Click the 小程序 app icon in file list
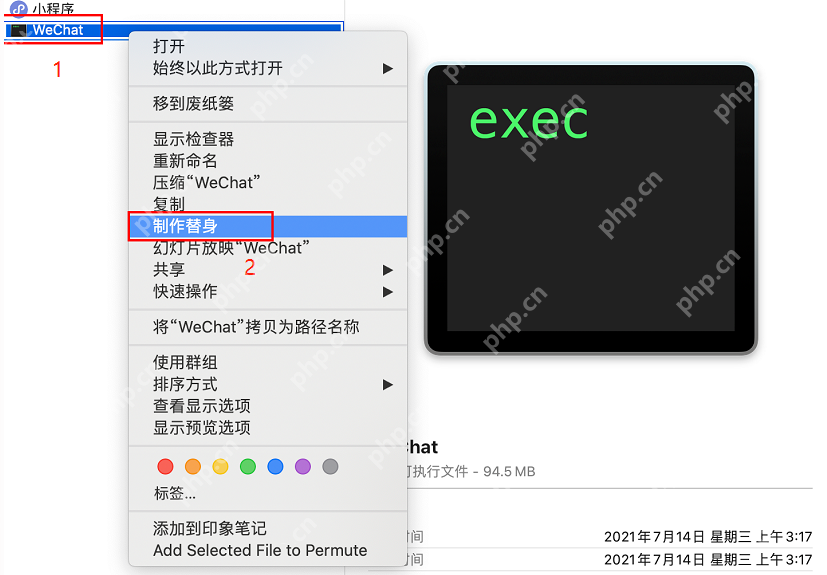 (x=19, y=9)
